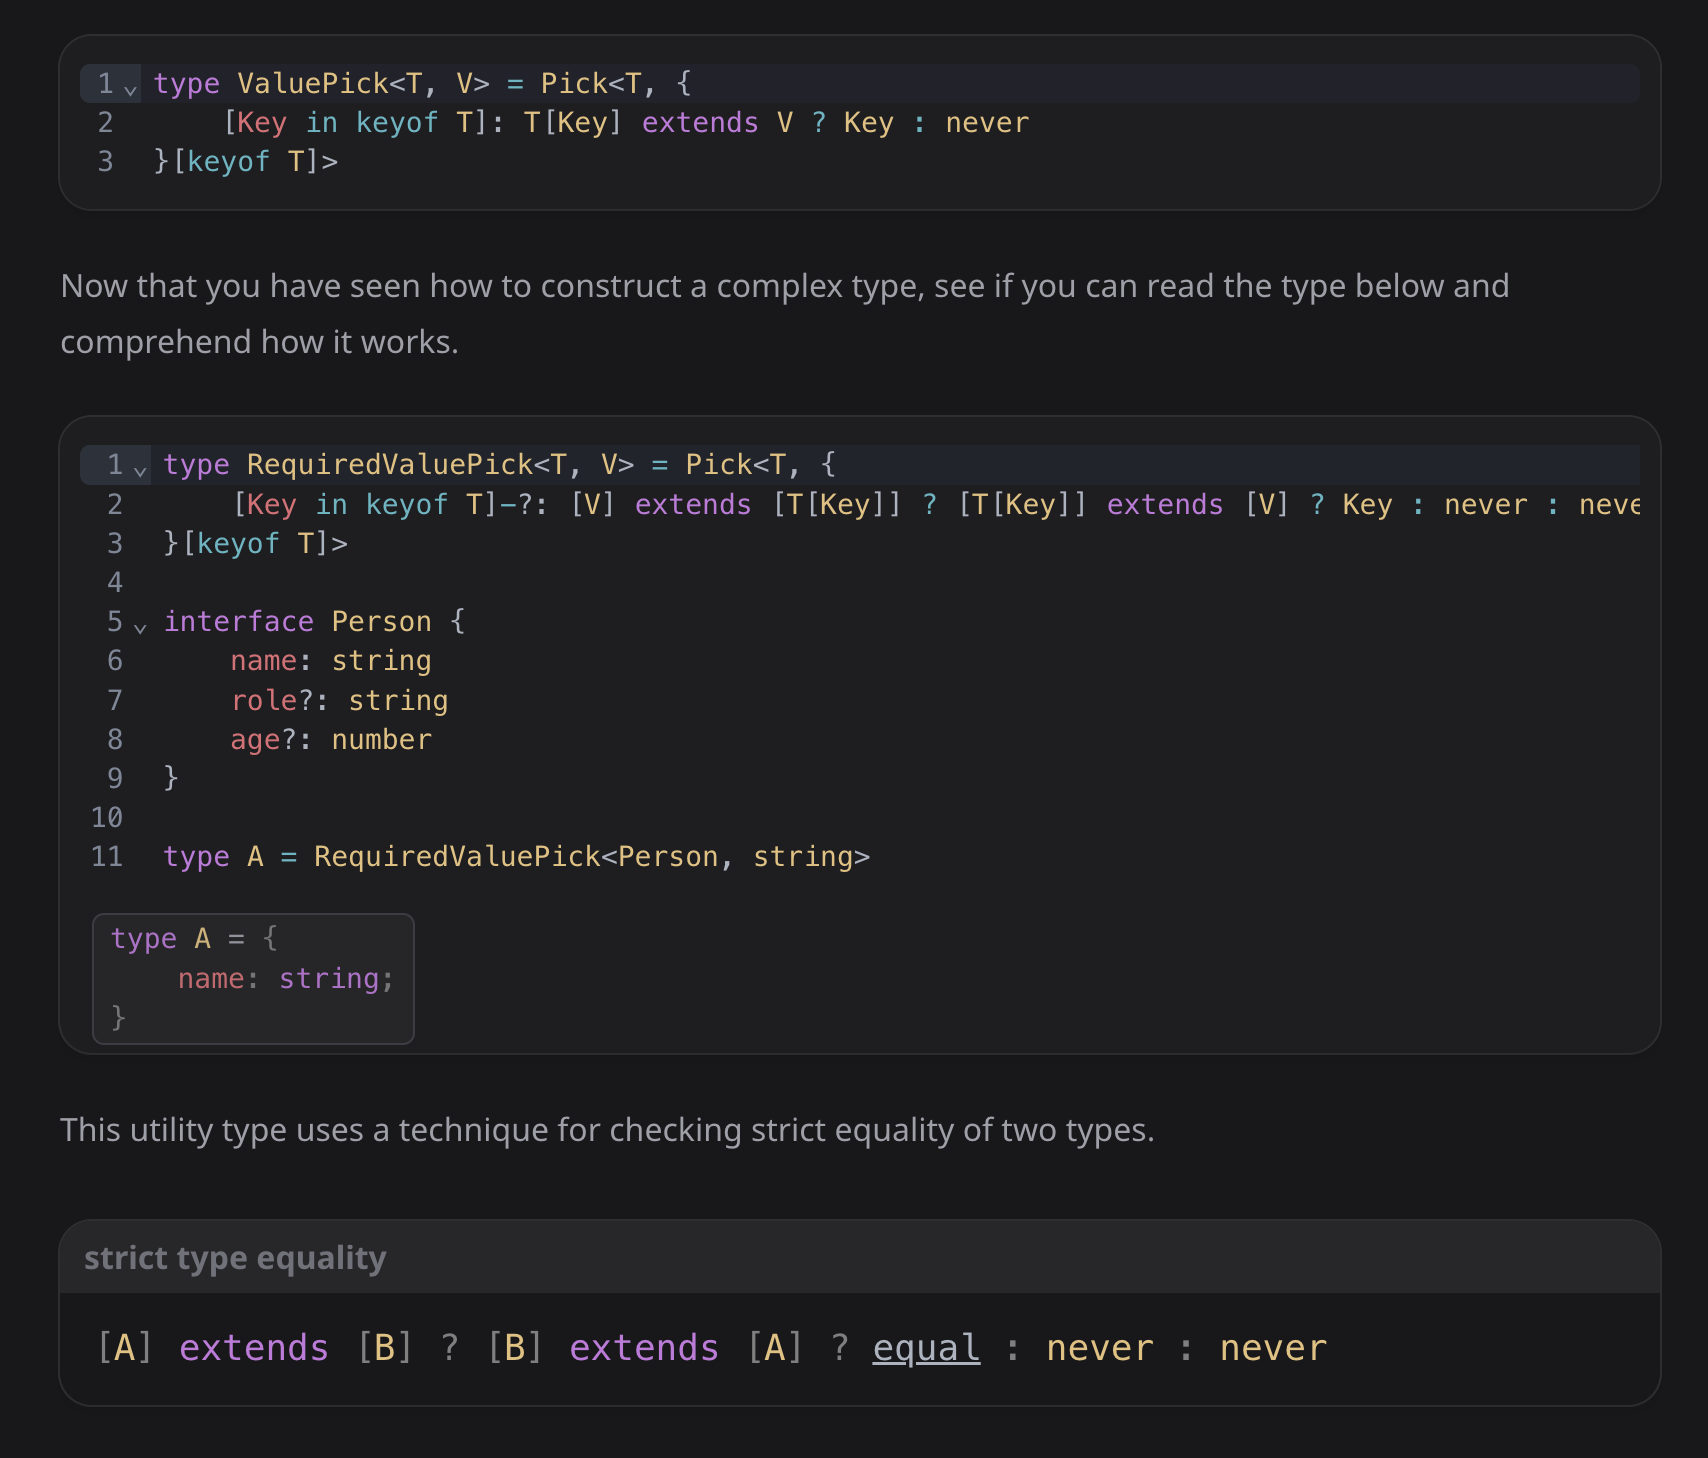Click paragraph 'Now that you have seen how'
This screenshot has height=1458, width=1708.
(785, 313)
